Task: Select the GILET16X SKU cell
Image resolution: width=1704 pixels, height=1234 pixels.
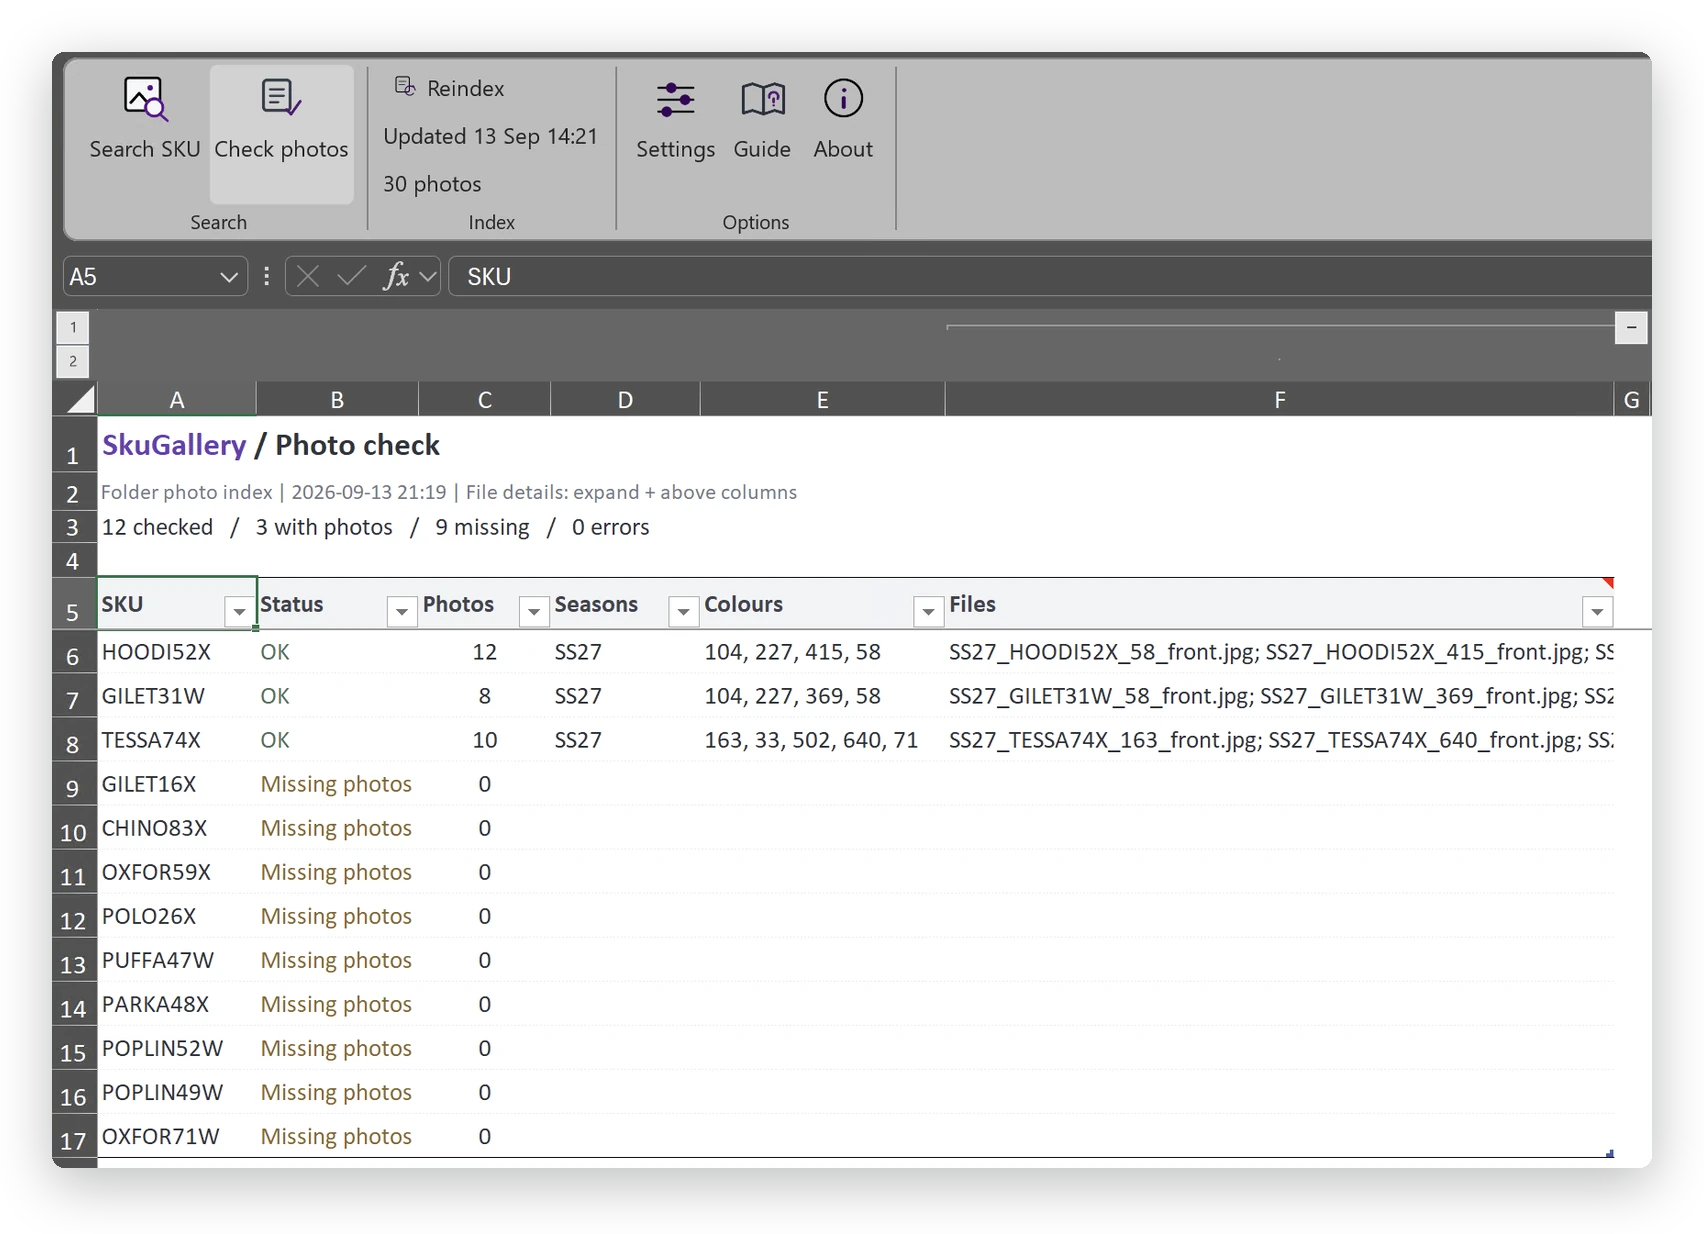Action: pyautogui.click(x=177, y=784)
